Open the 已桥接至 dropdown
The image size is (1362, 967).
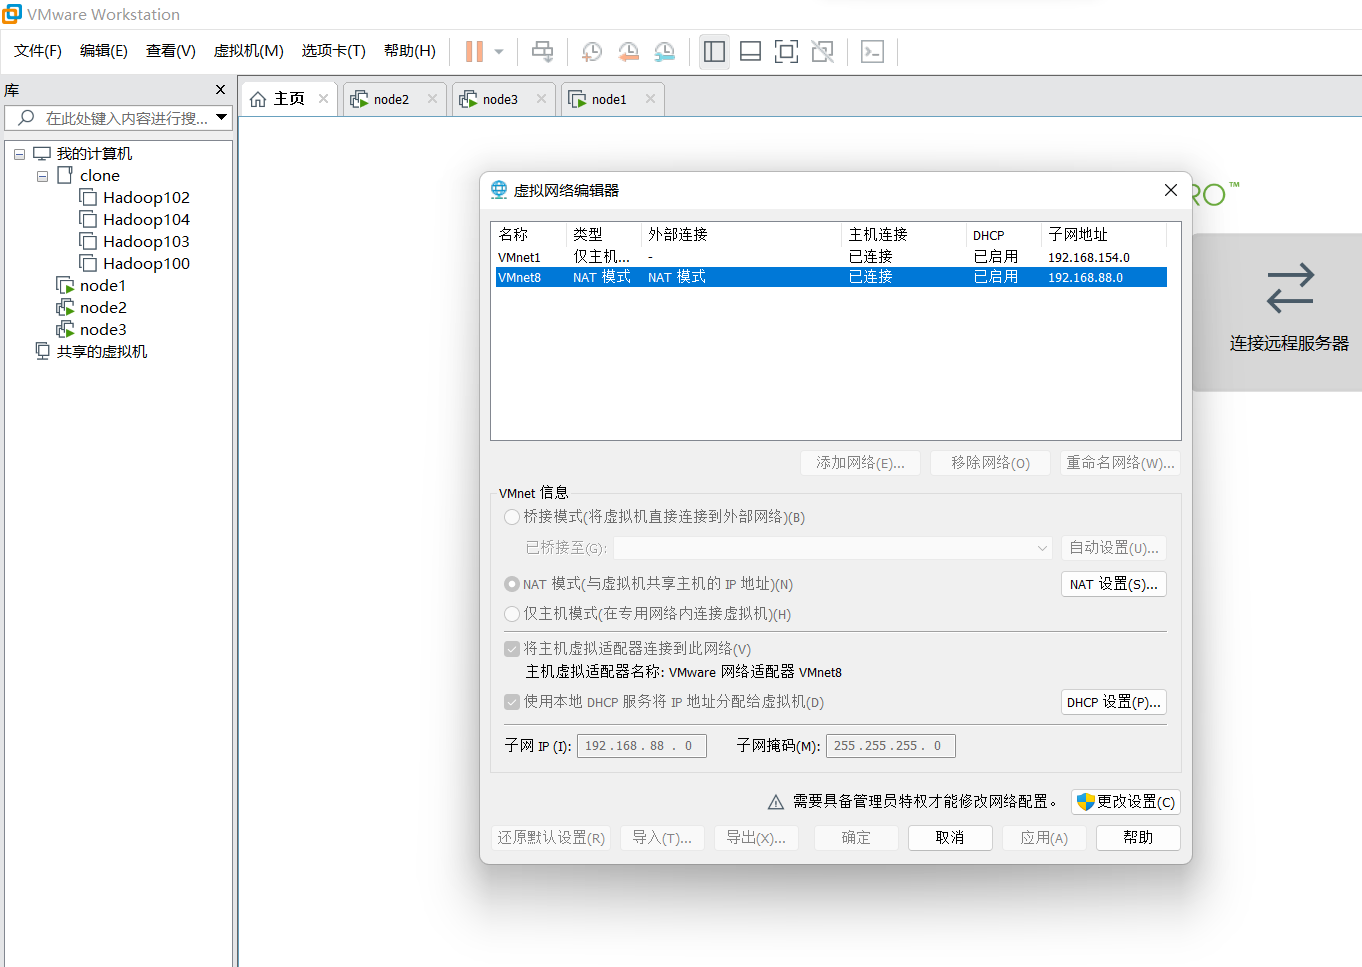pos(833,548)
